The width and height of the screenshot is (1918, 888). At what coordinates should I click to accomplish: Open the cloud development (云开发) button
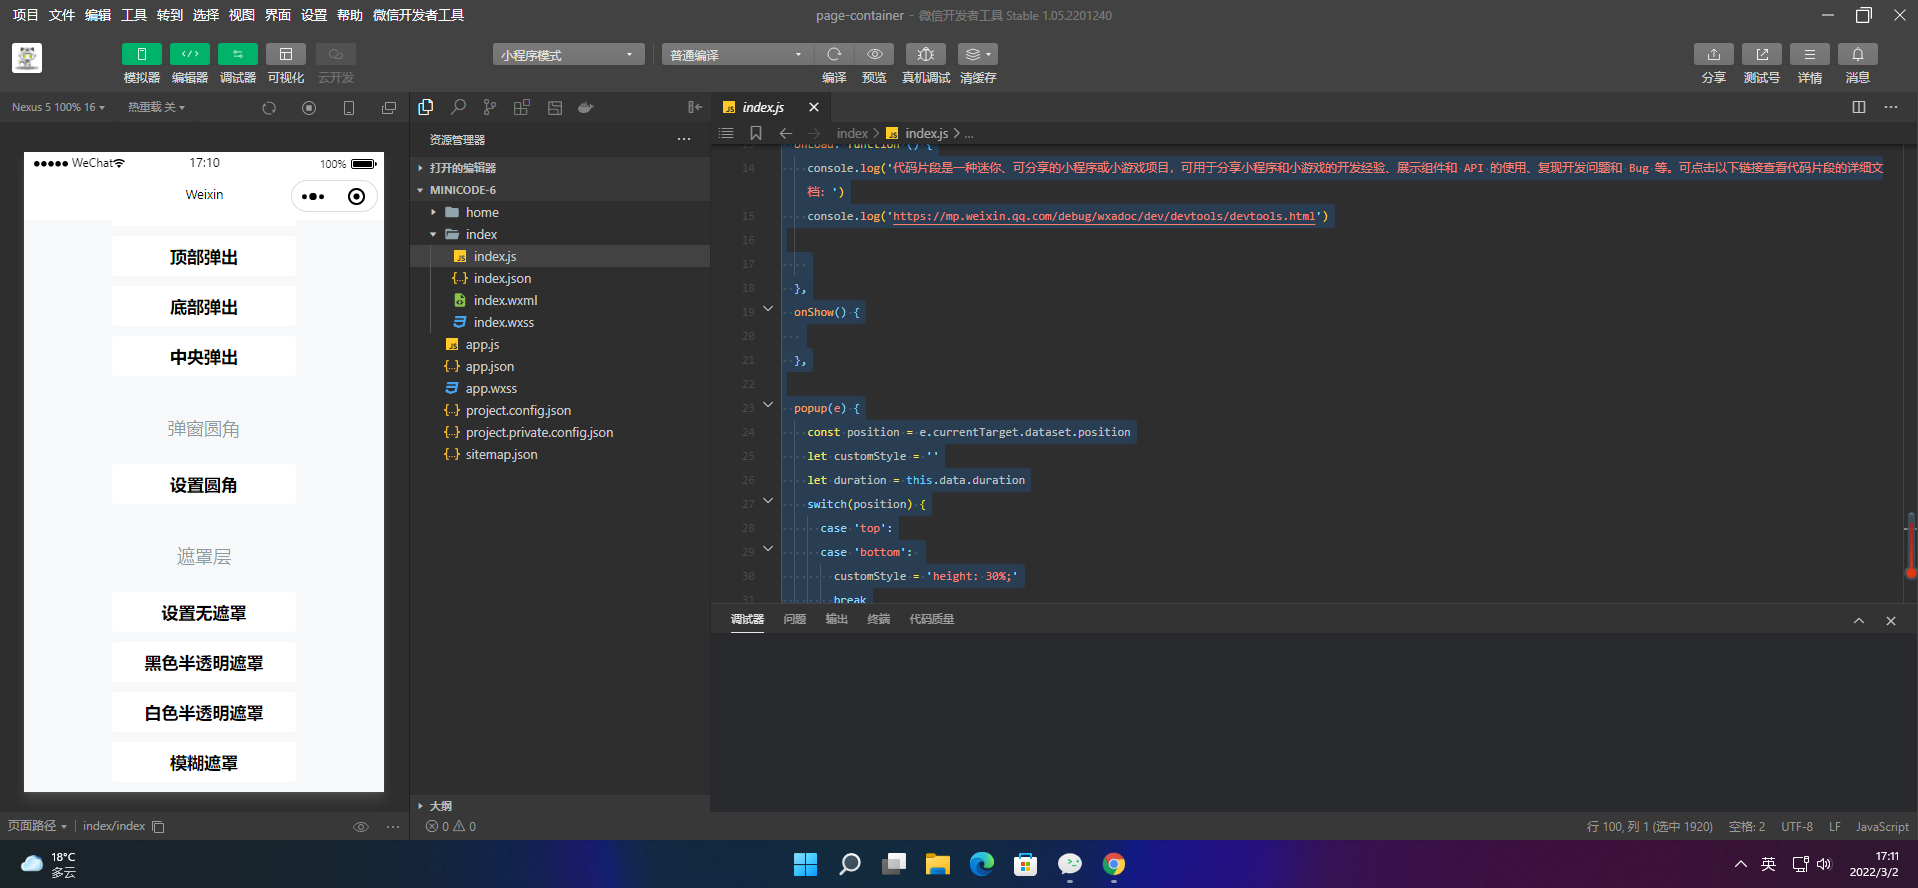point(336,54)
